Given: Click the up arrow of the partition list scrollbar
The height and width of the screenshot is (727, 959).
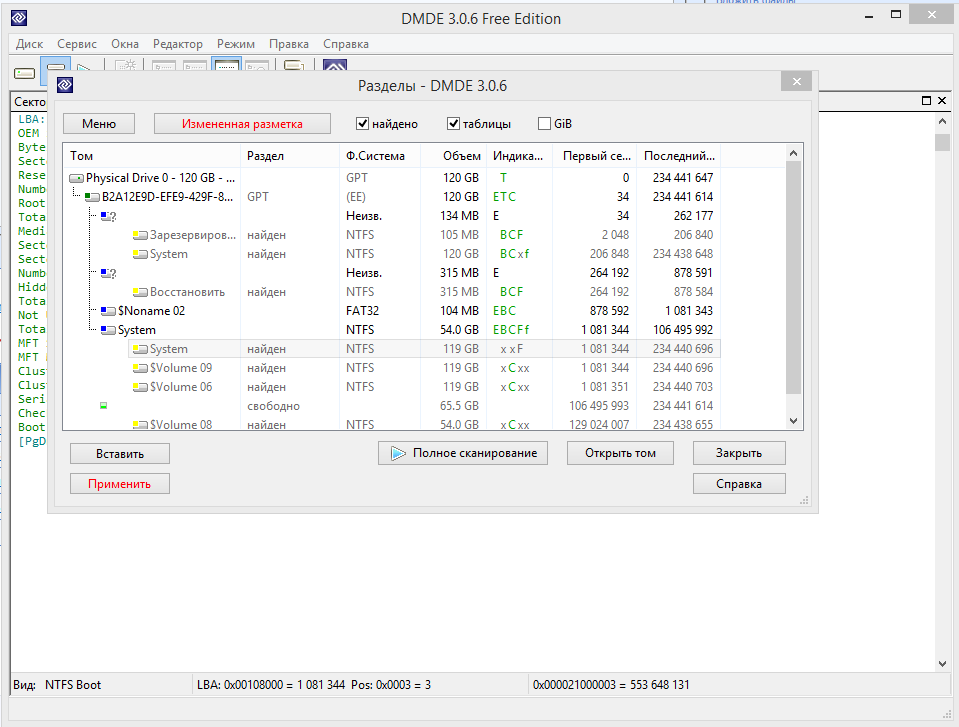Looking at the screenshot, I should click(793, 153).
